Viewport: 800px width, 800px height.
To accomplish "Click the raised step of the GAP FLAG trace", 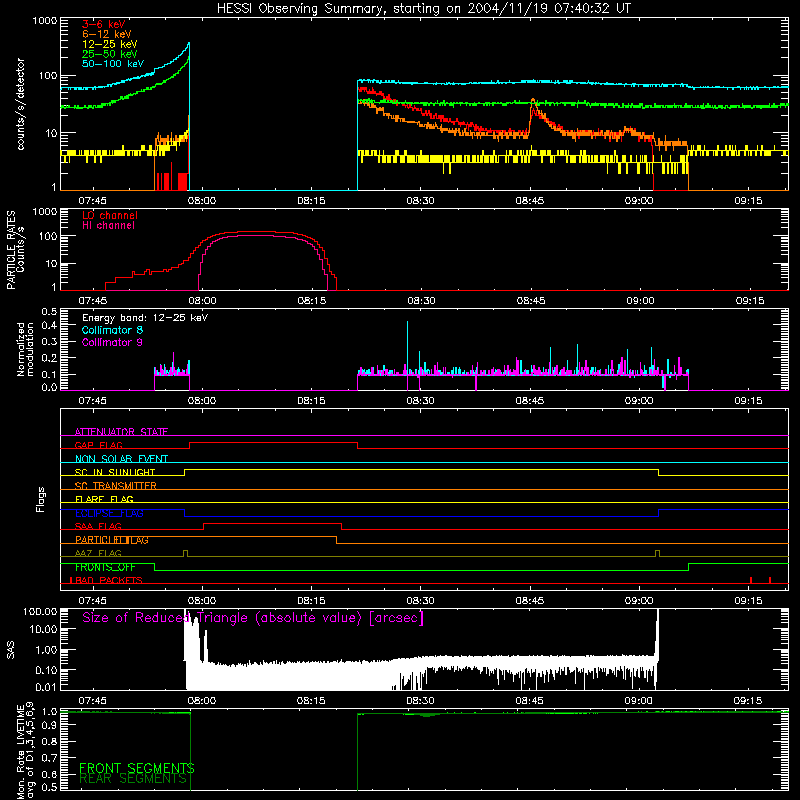I will (x=273, y=443).
